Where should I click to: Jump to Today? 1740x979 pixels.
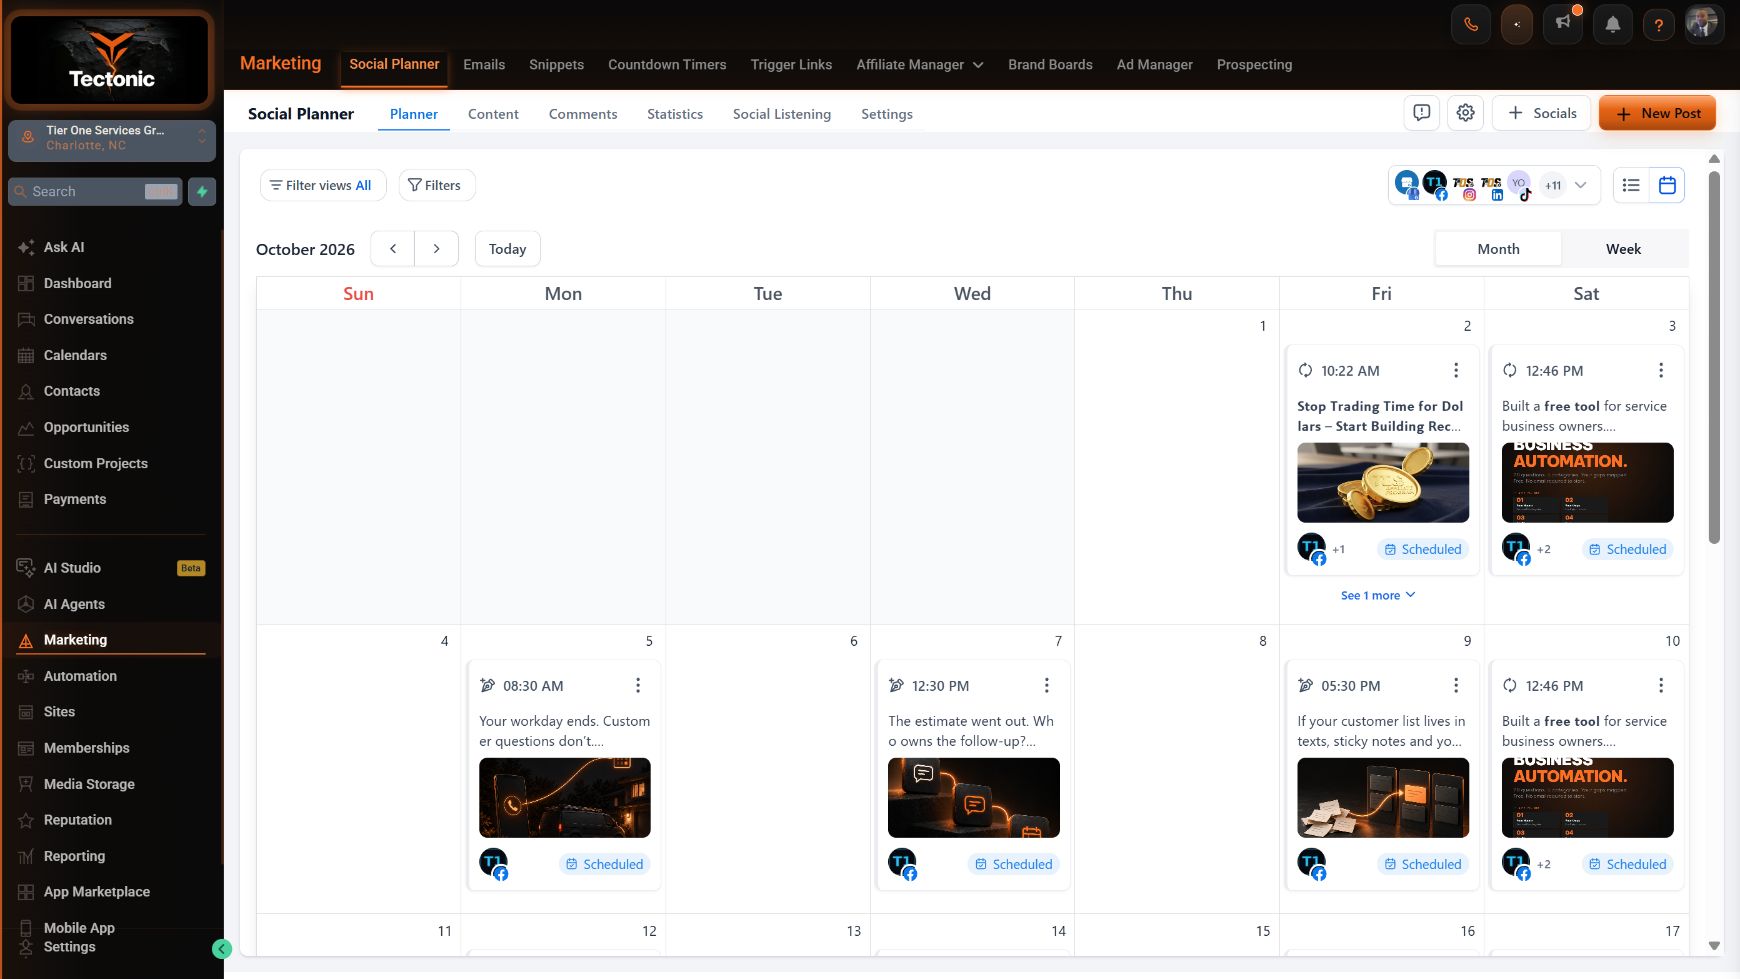pos(508,249)
